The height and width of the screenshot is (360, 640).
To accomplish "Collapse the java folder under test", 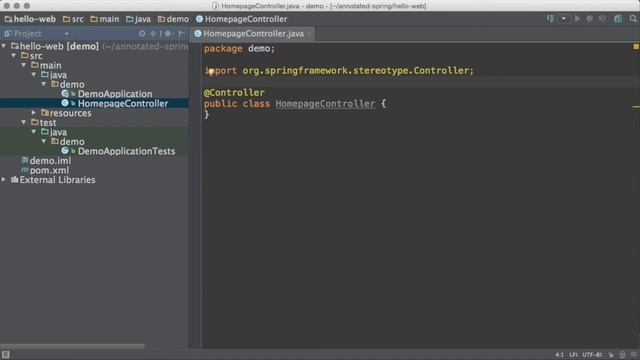I will coord(34,132).
